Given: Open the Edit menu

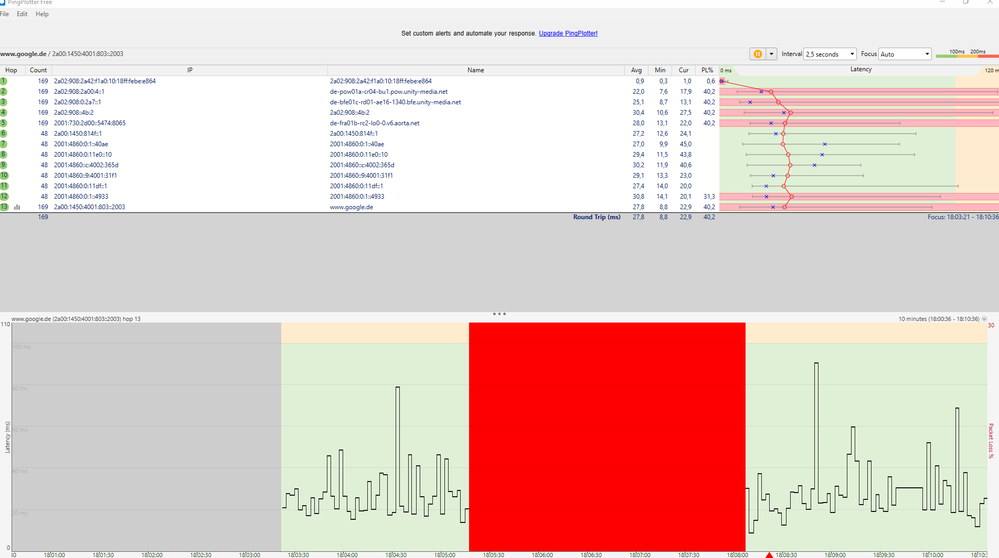Looking at the screenshot, I should point(22,14).
